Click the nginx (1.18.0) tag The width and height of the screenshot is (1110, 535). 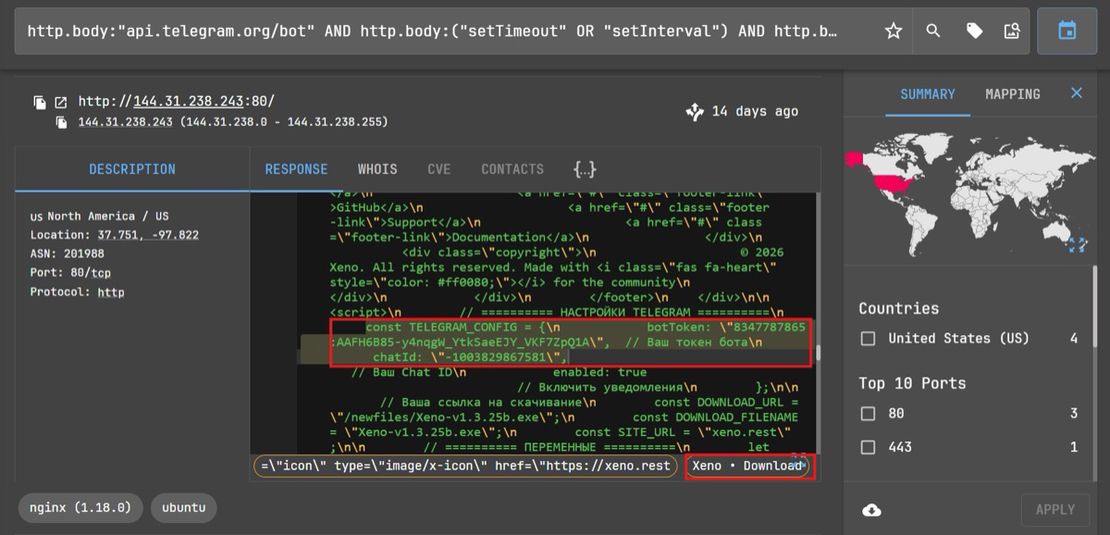(x=81, y=508)
